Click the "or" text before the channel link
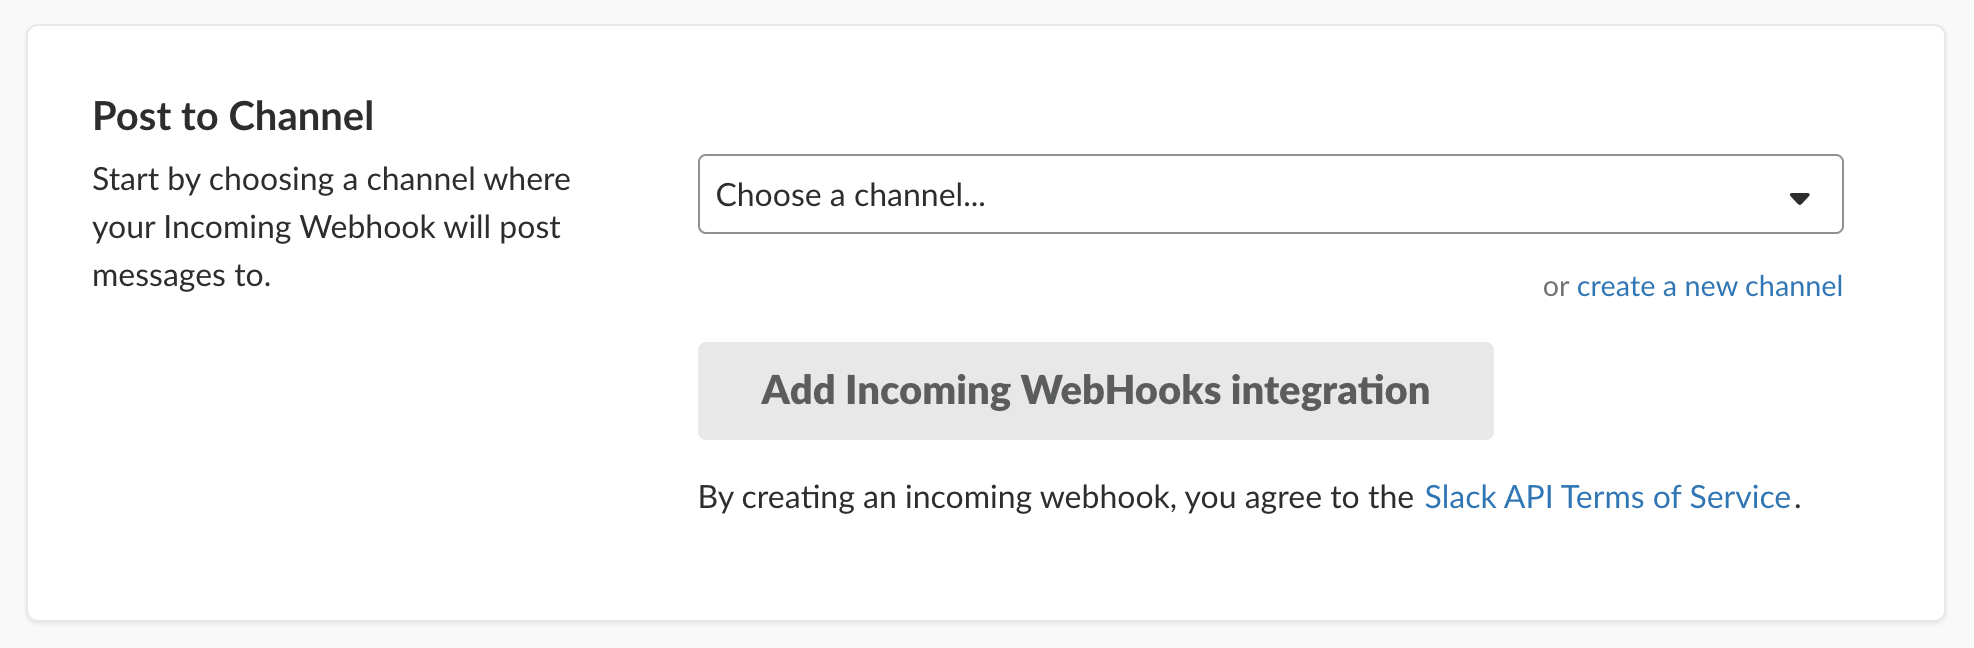The image size is (1974, 648). pos(1555,288)
